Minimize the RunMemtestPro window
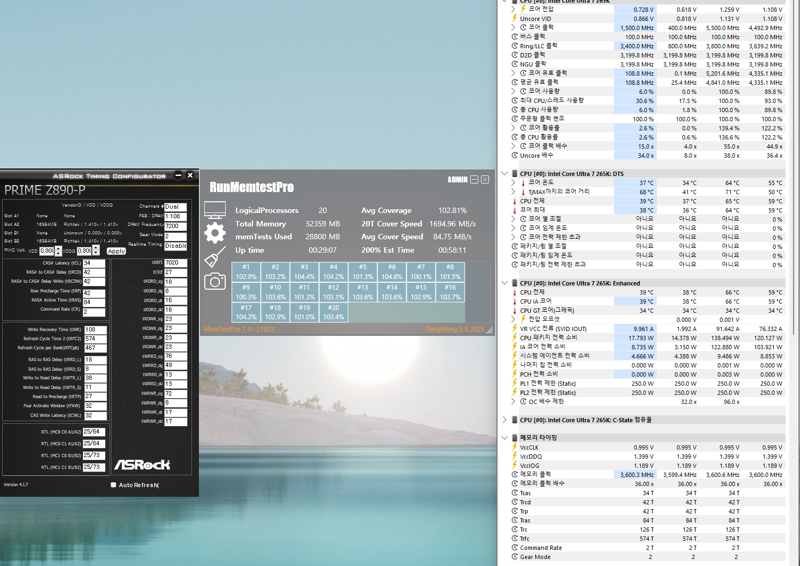Viewport: 800px width, 566px height. pos(474,180)
